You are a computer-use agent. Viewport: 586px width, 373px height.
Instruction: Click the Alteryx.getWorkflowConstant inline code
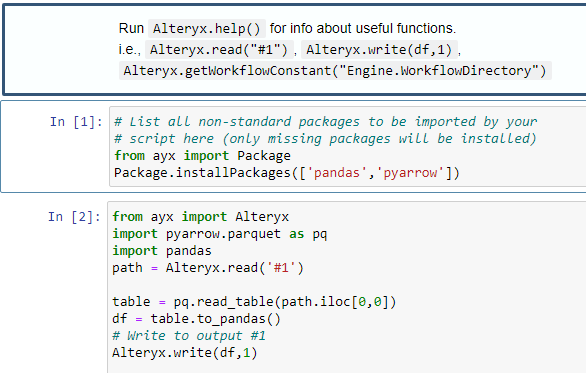point(335,70)
